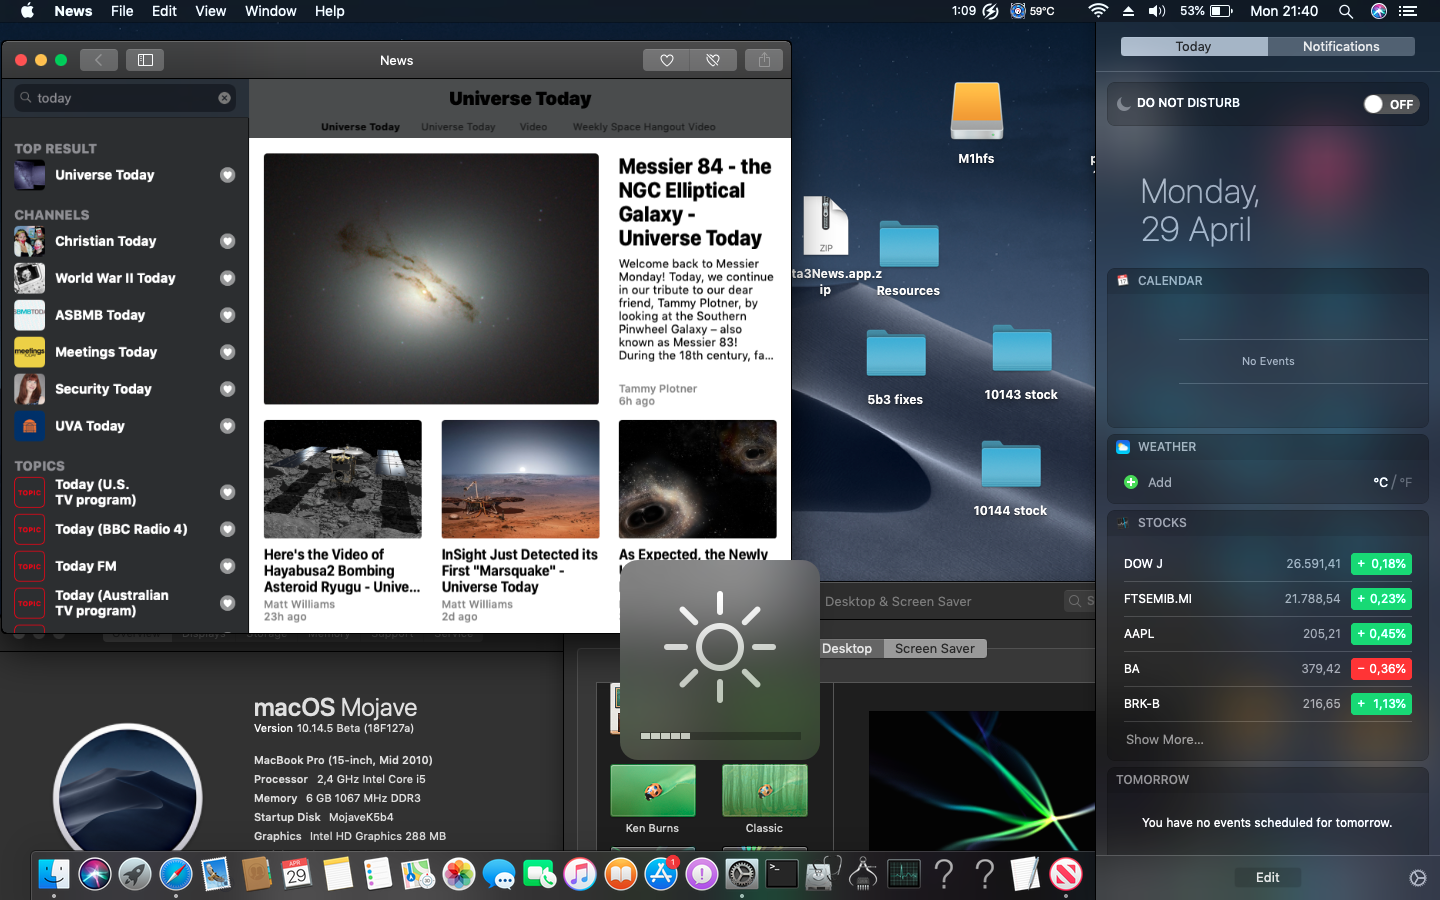Select the Screen Saver tab

point(935,648)
